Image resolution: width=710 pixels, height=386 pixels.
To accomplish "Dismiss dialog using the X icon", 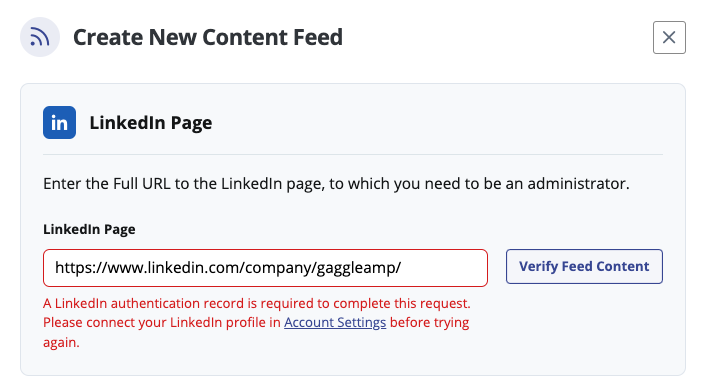I will click(669, 37).
